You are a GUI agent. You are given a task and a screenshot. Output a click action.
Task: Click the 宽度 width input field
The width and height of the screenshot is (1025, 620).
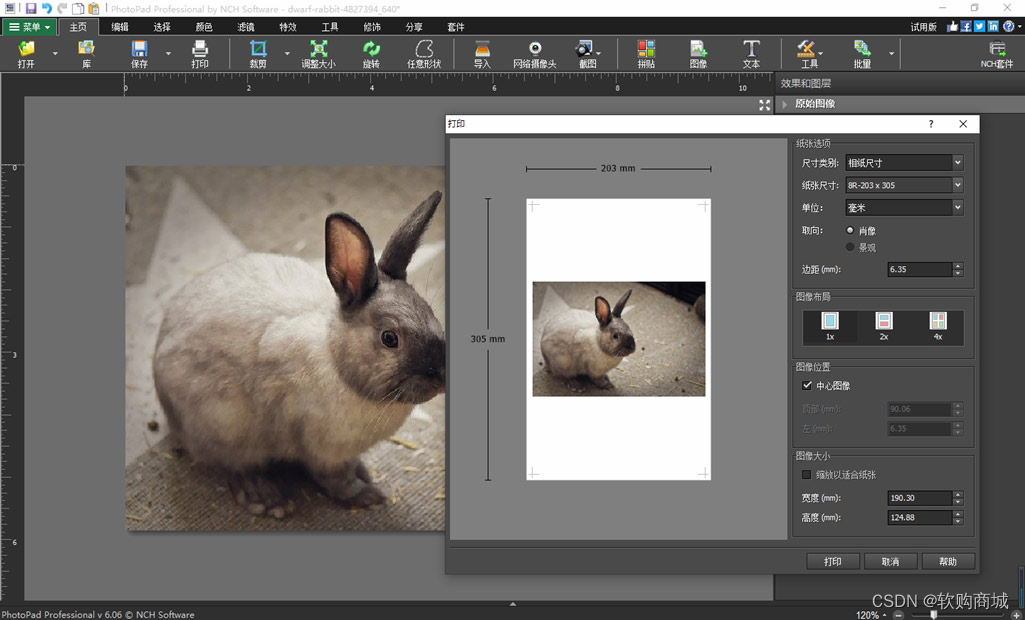pyautogui.click(x=918, y=498)
